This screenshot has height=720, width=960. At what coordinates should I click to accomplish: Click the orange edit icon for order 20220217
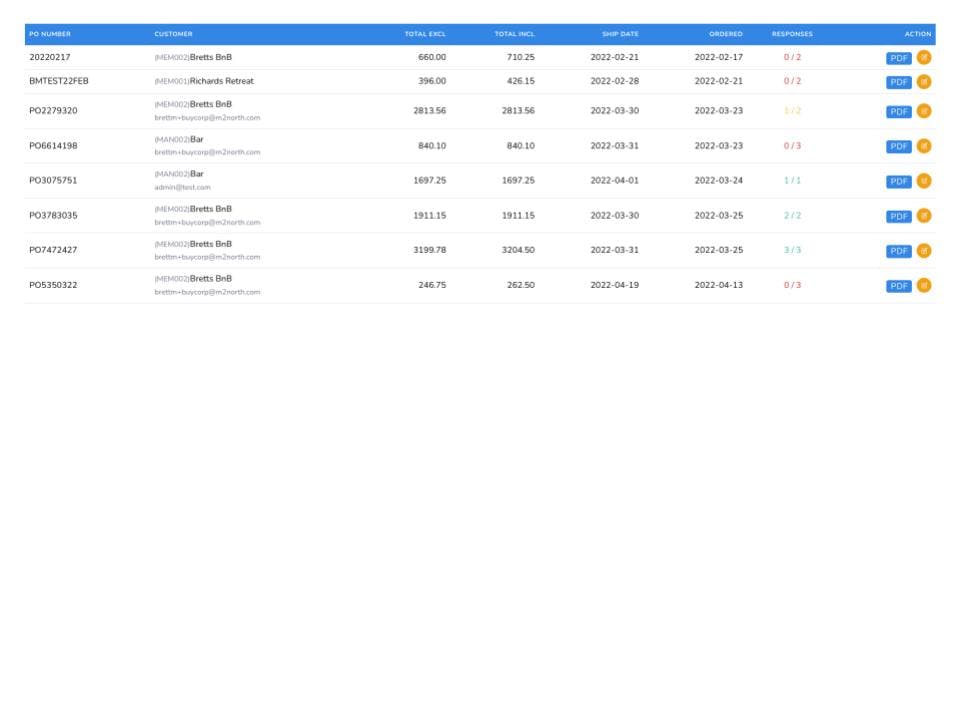[924, 58]
